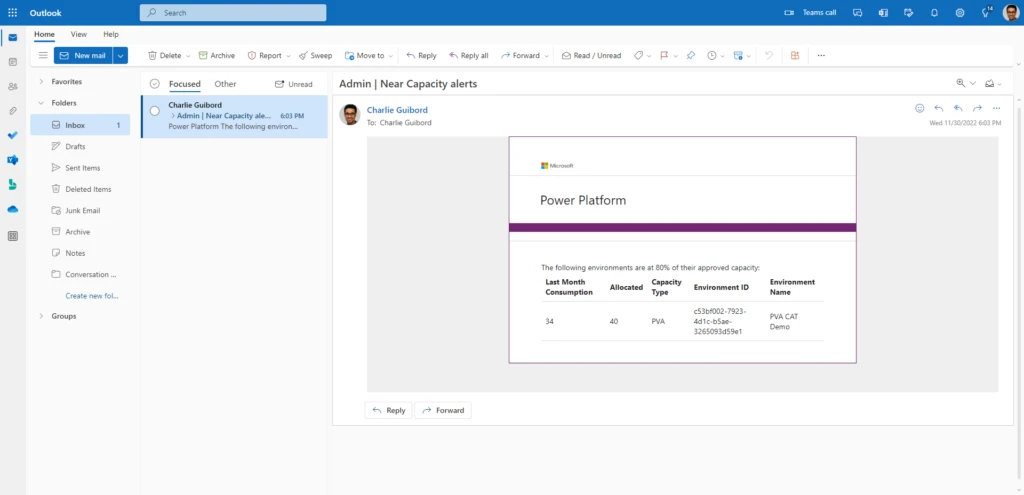Switch to the View ribbon tab
The image size is (1024, 495).
78,34
